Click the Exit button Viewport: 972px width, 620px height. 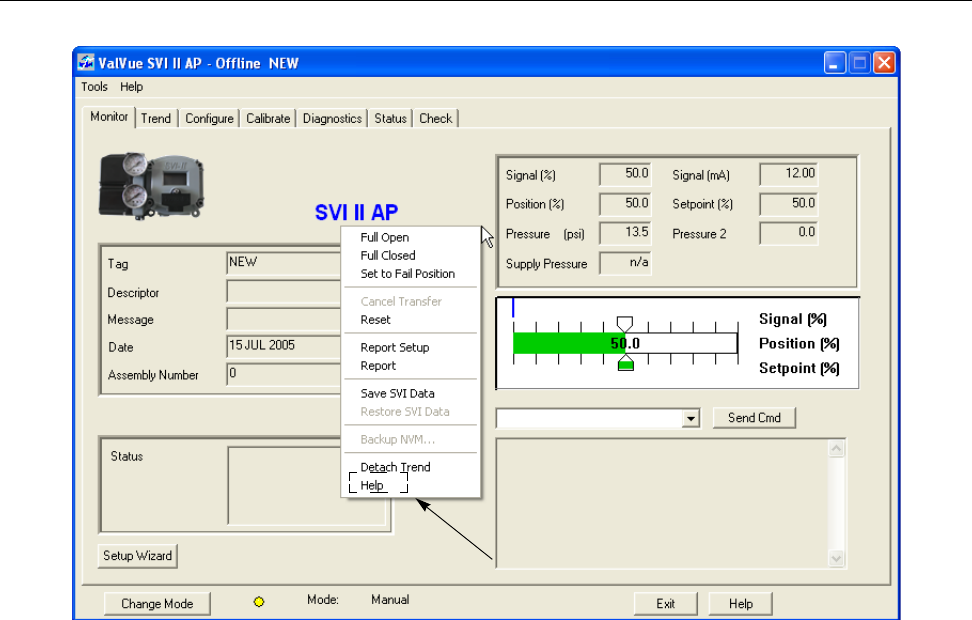(666, 604)
